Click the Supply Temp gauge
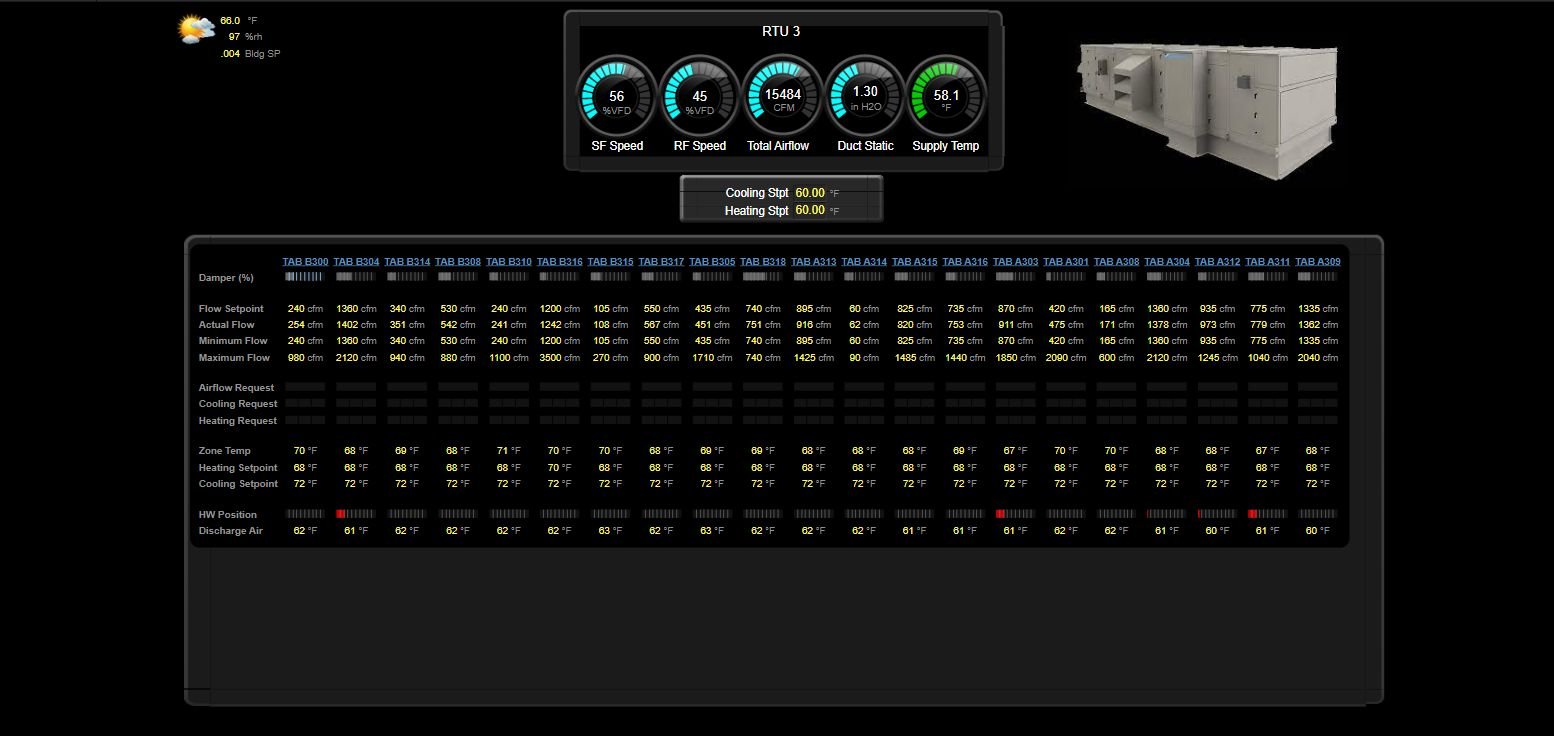Viewport: 1554px width, 736px height. click(x=946, y=97)
